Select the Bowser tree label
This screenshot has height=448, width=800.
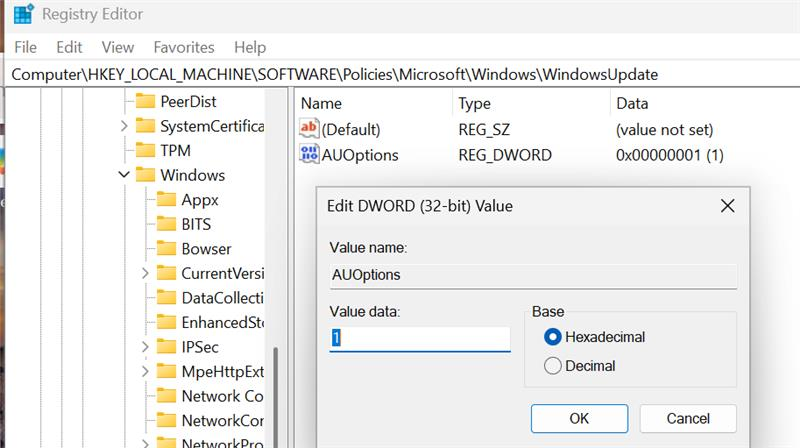pos(206,248)
